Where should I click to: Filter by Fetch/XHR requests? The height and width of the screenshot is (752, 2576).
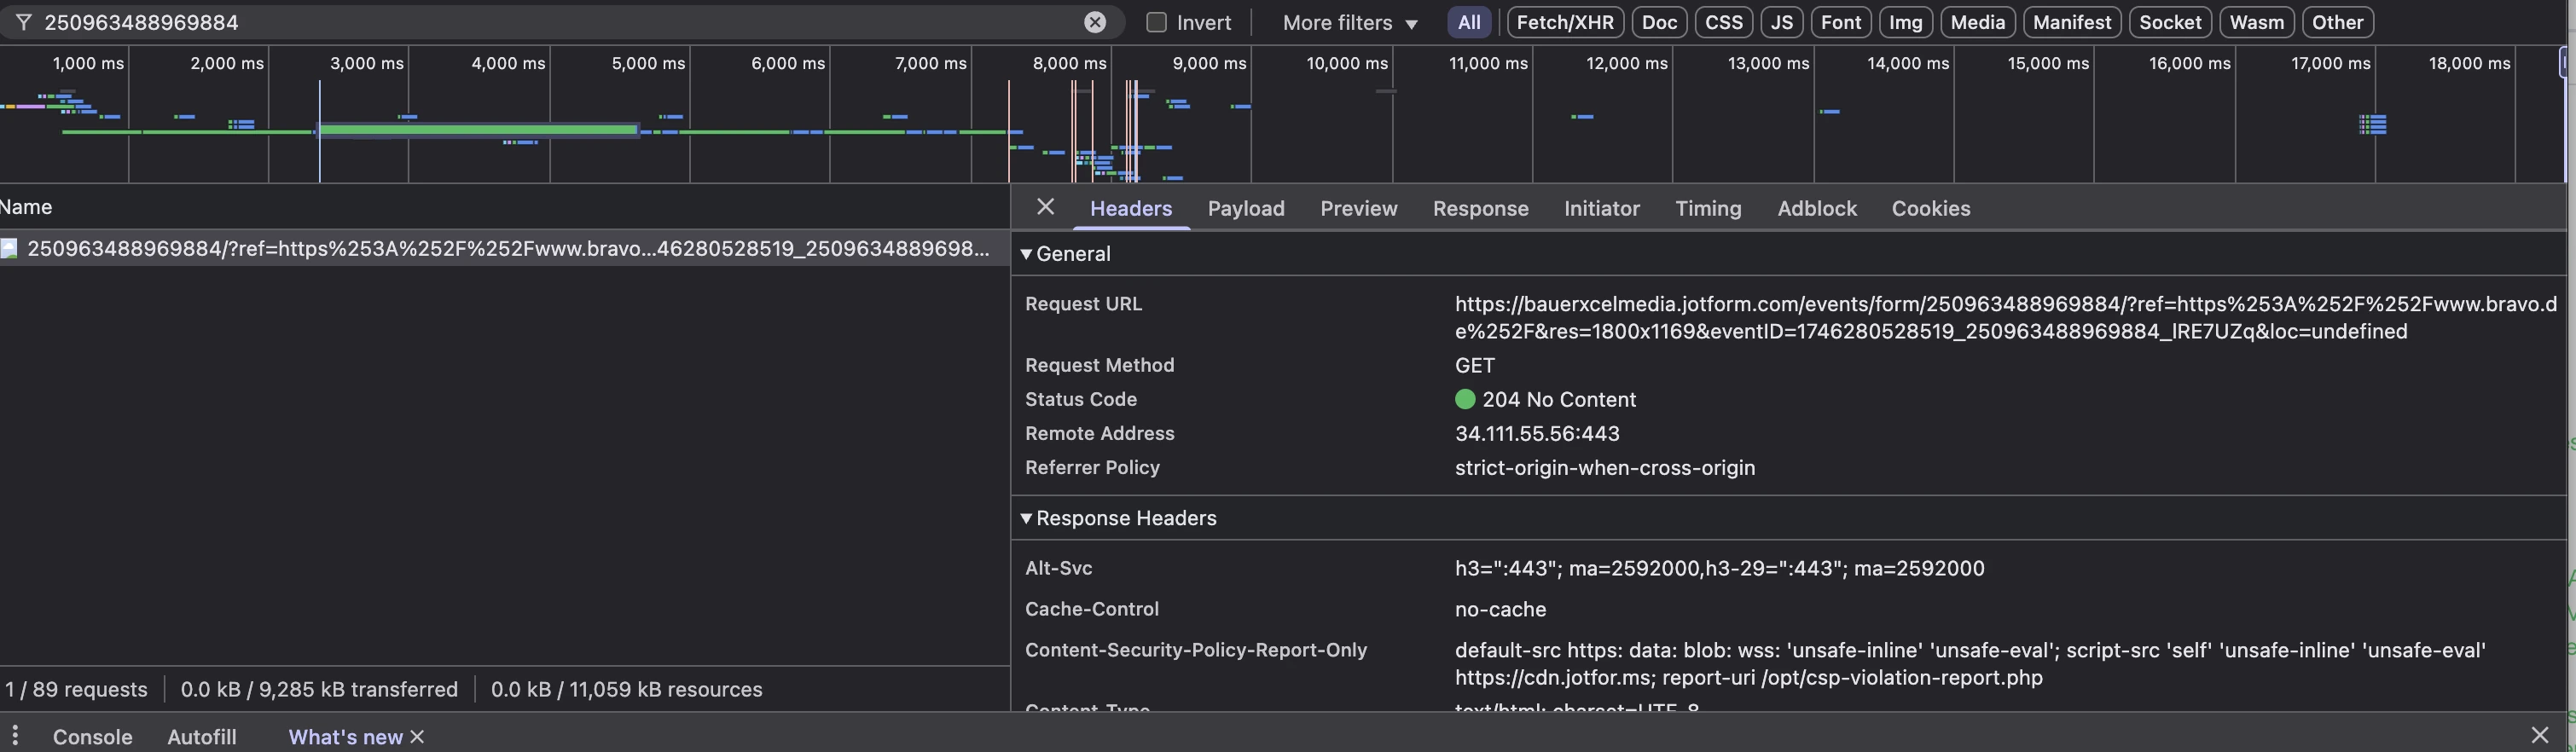(1565, 22)
